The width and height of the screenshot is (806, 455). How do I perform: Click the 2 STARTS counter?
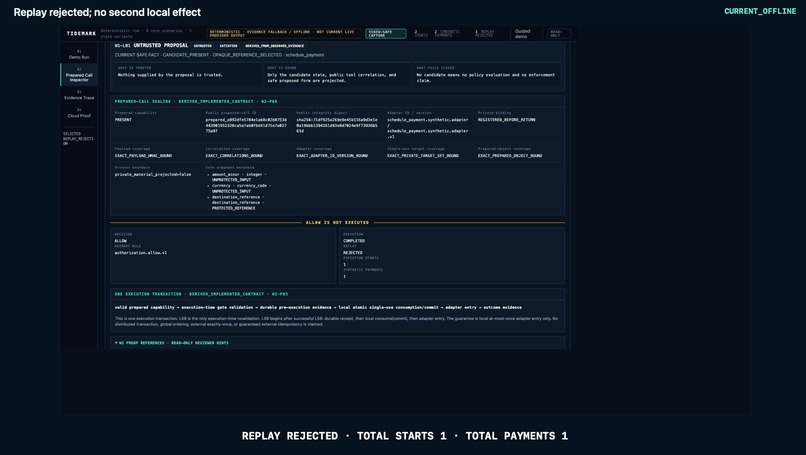421,33
